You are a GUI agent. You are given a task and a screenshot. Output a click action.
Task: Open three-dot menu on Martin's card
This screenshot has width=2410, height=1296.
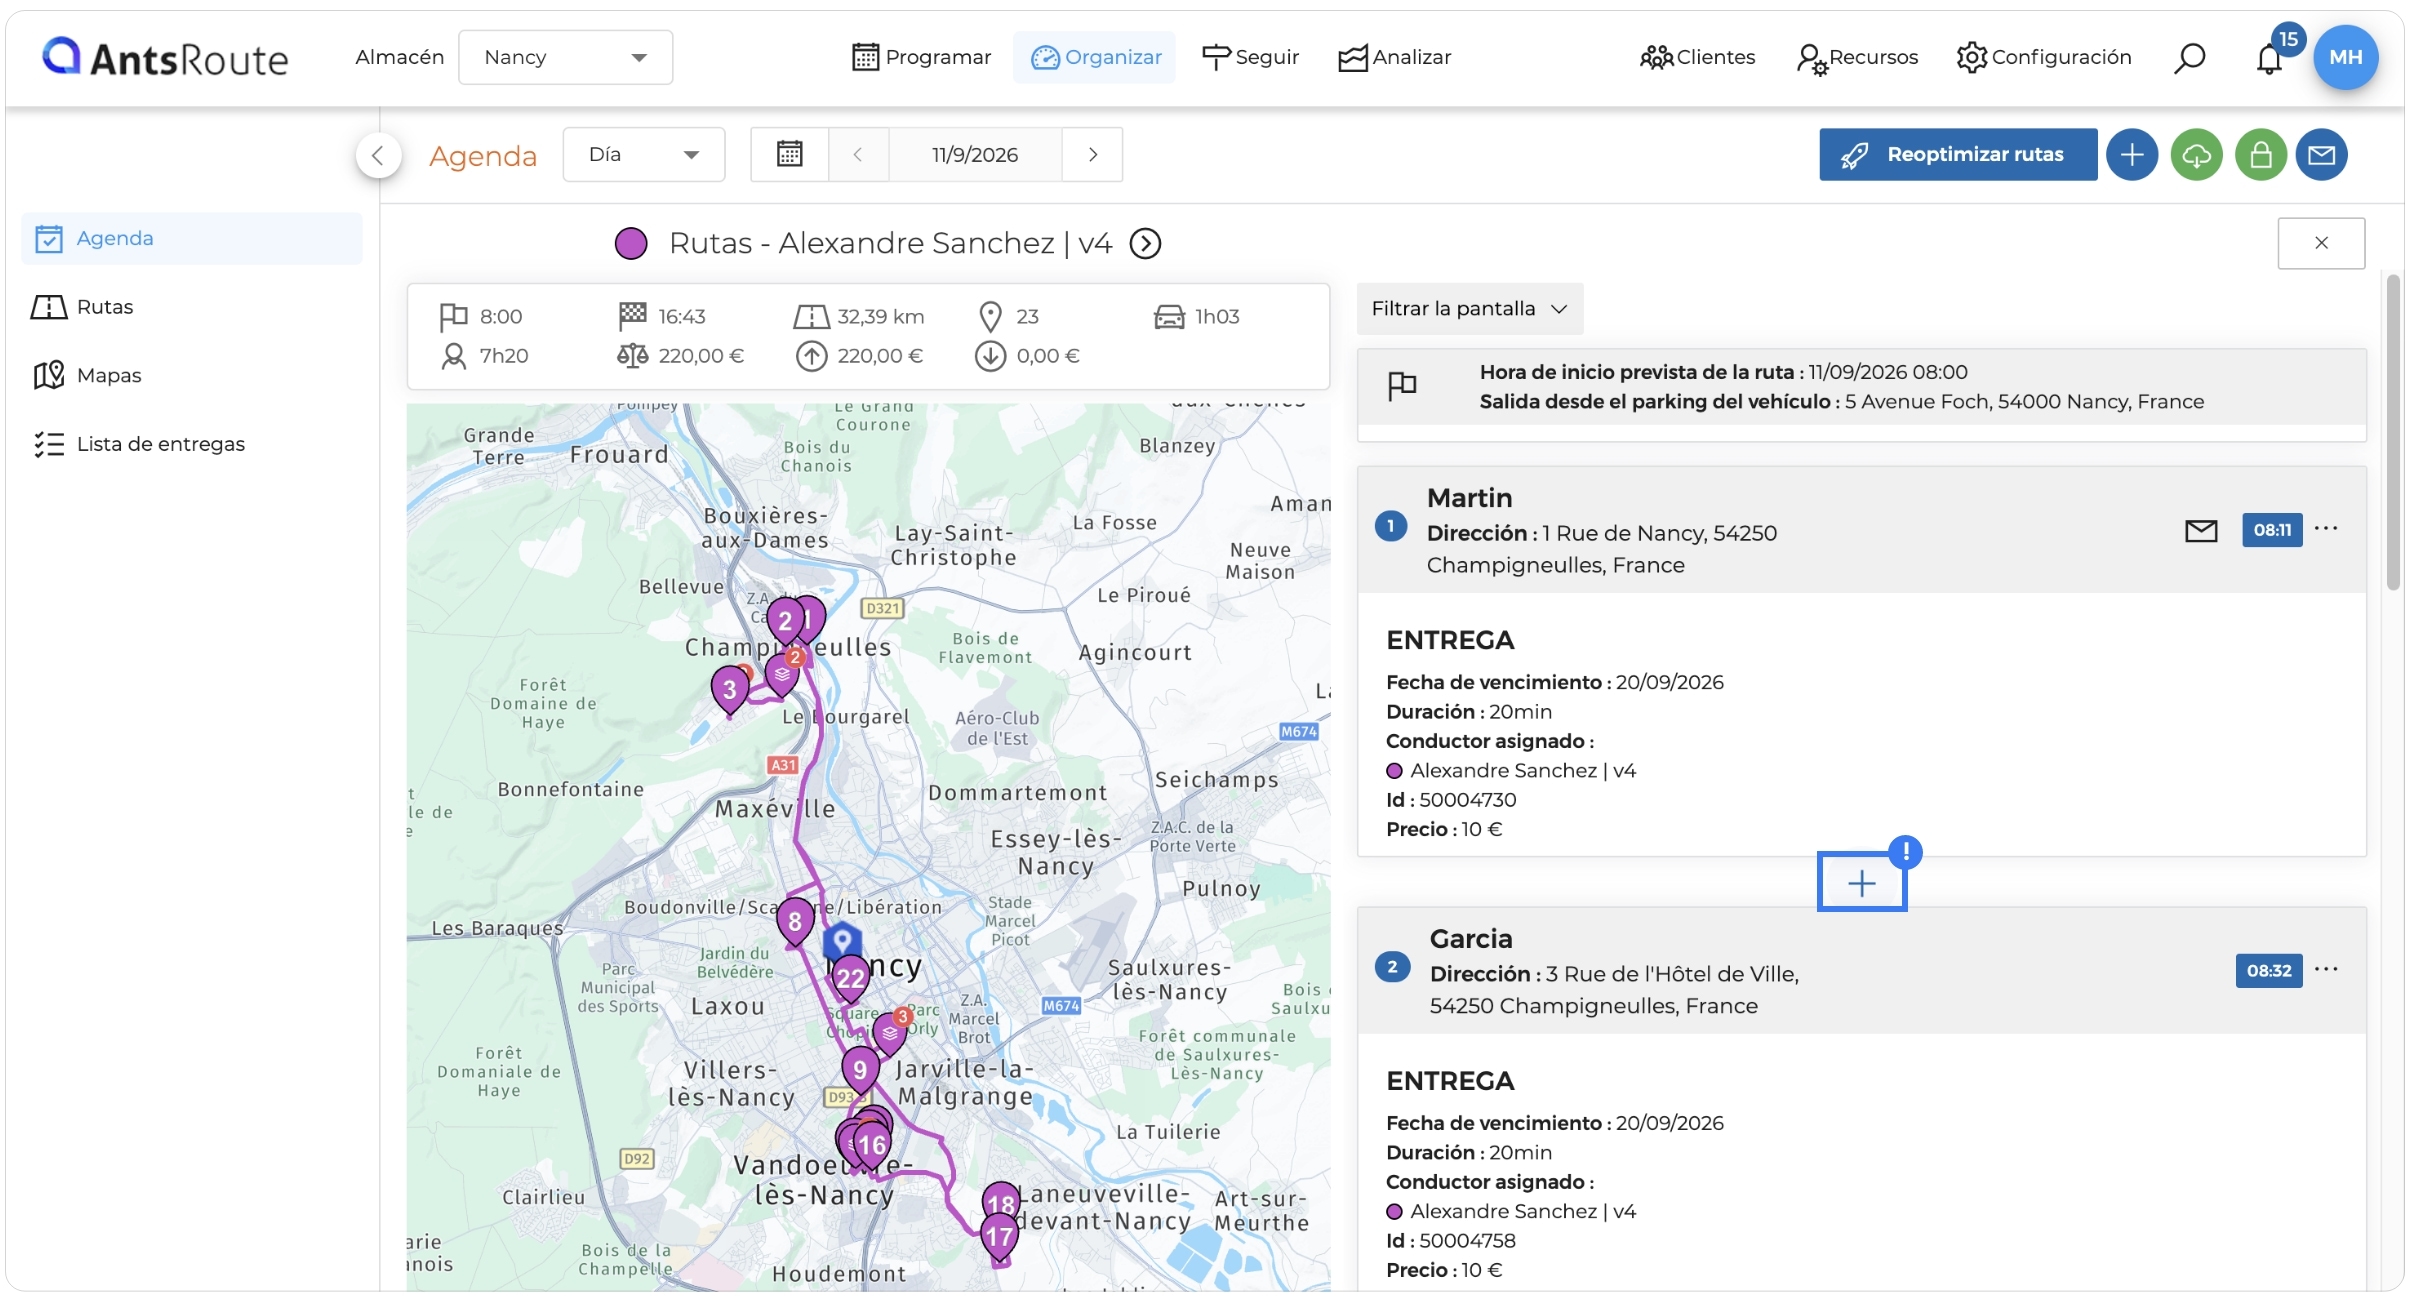[x=2326, y=529]
